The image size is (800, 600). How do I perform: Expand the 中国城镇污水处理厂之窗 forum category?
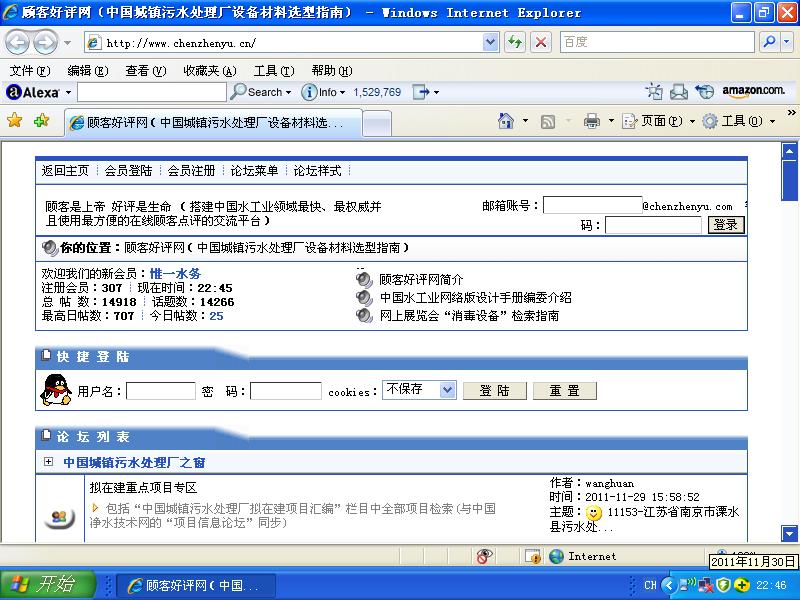pyautogui.click(x=48, y=461)
